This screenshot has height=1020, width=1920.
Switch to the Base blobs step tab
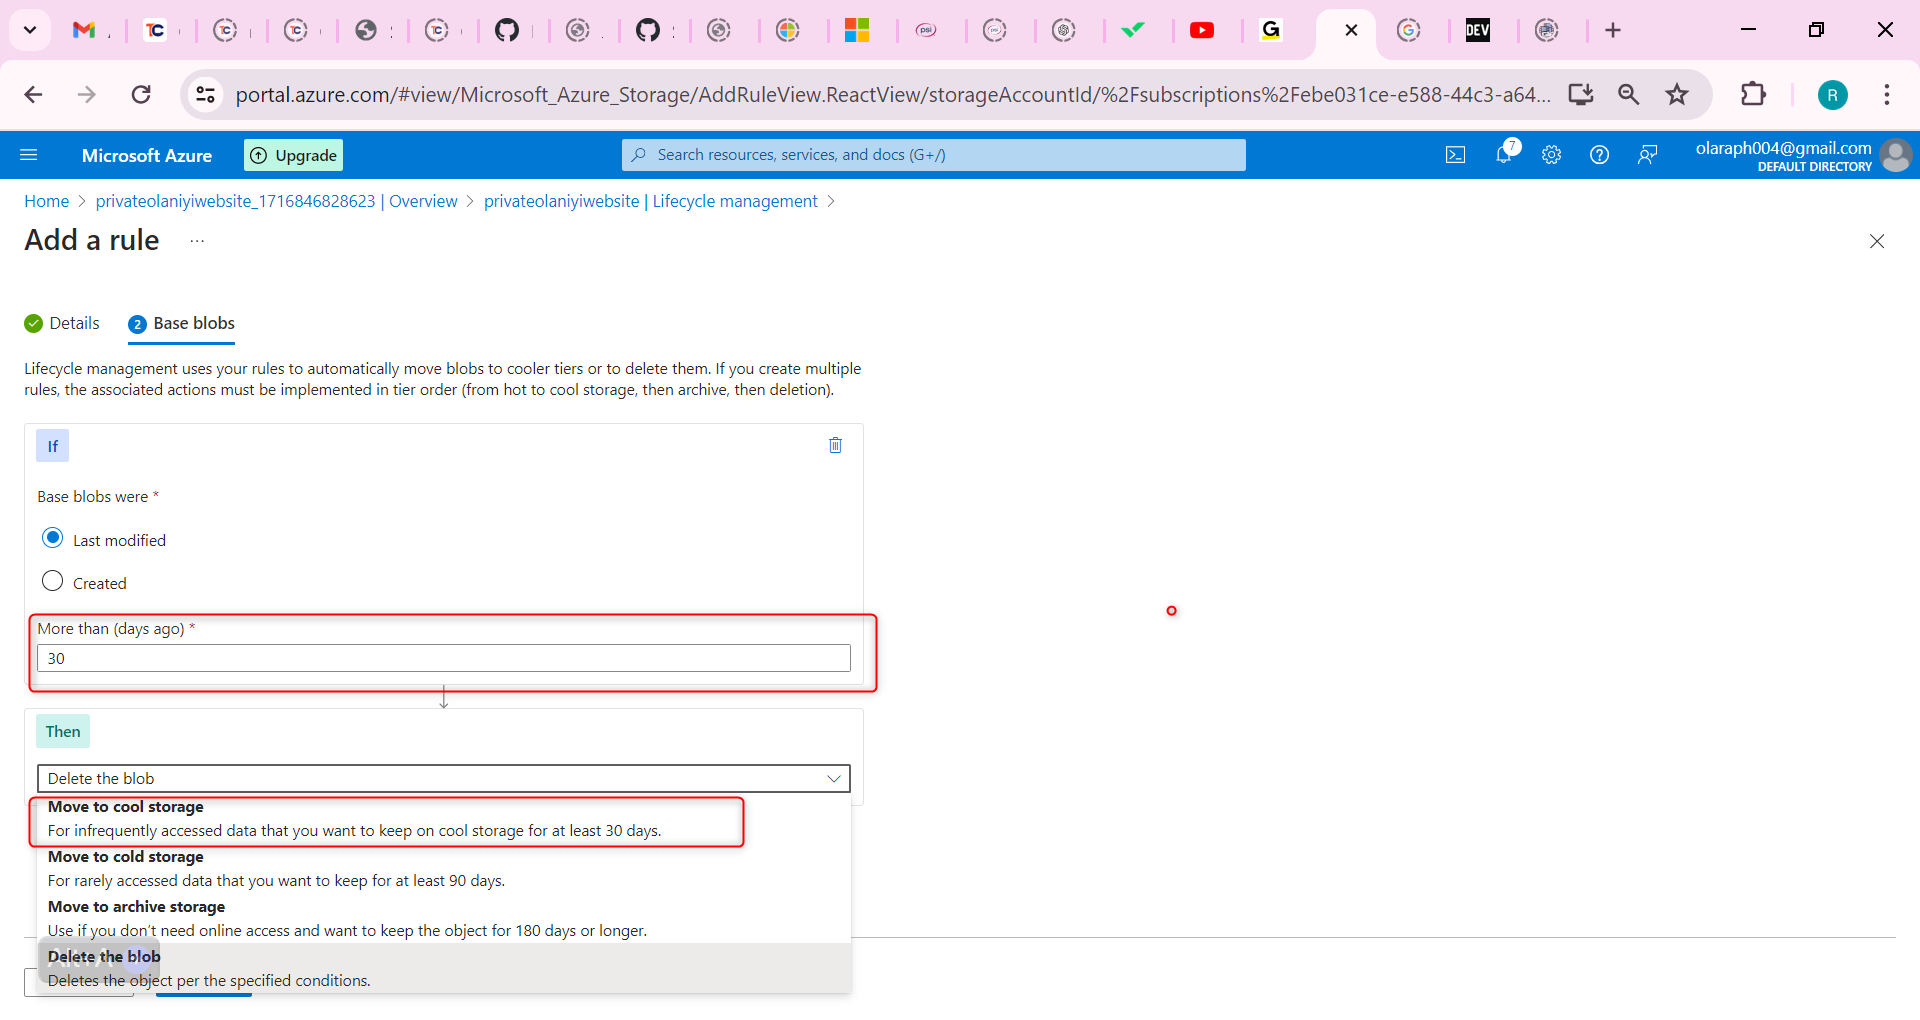[x=182, y=323]
